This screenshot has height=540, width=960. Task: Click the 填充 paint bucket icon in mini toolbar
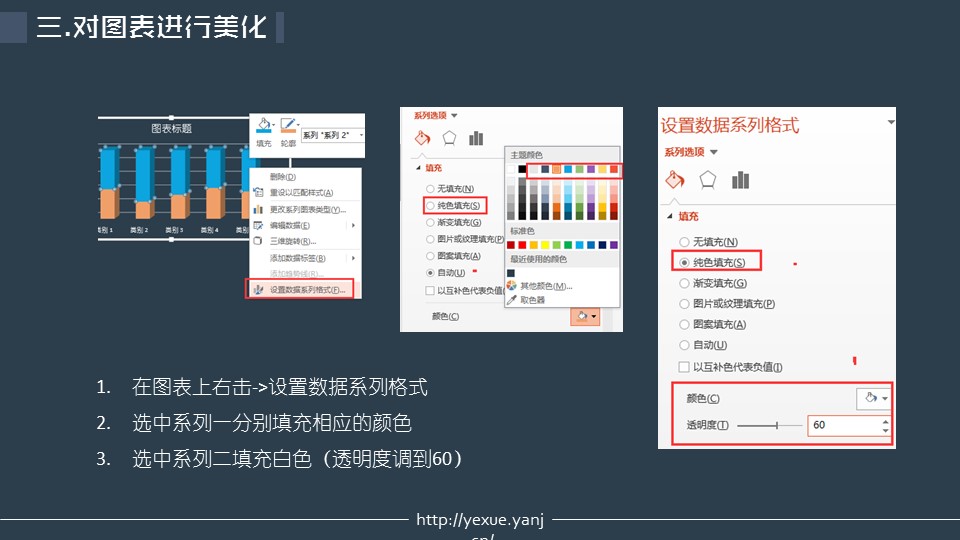263,126
